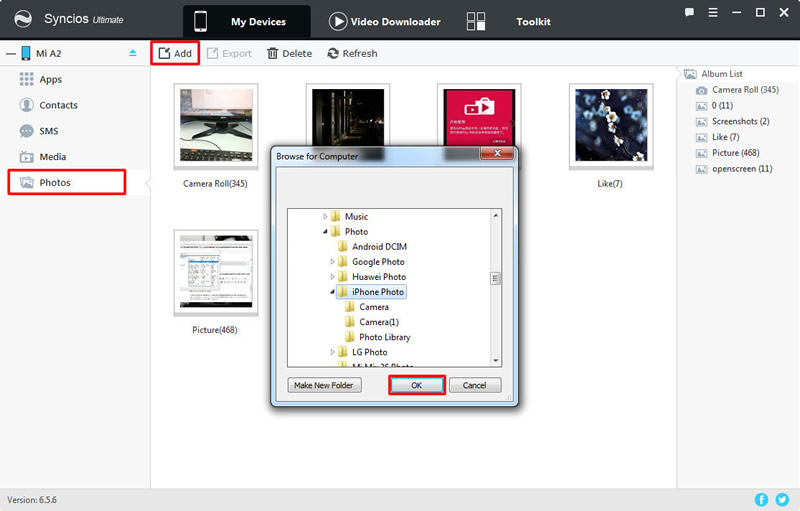This screenshot has height=511, width=800.
Task: Open the Camera Roll(345) album thumbnail
Action: 216,126
